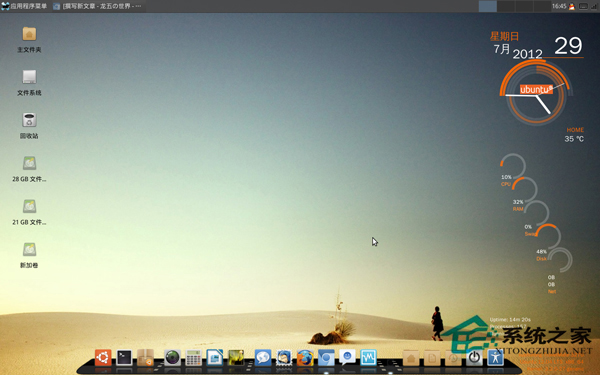Screen dimensions: 600x375
Task: Click the power button icon in dock
Action: [x=474, y=358]
